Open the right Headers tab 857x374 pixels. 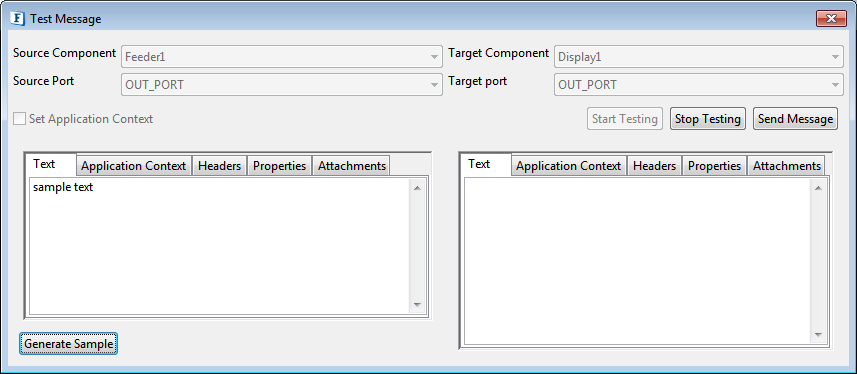click(655, 166)
